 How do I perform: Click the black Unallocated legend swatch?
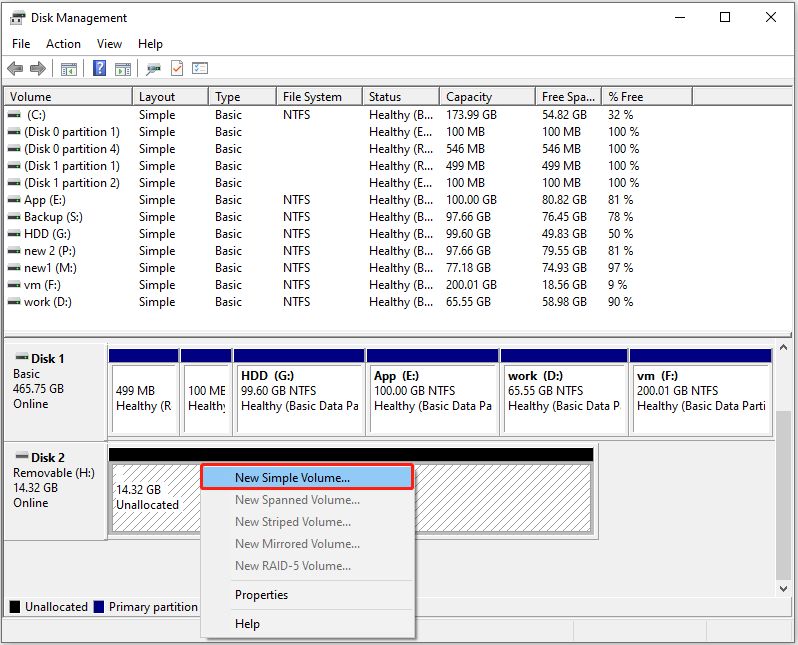click(x=15, y=607)
